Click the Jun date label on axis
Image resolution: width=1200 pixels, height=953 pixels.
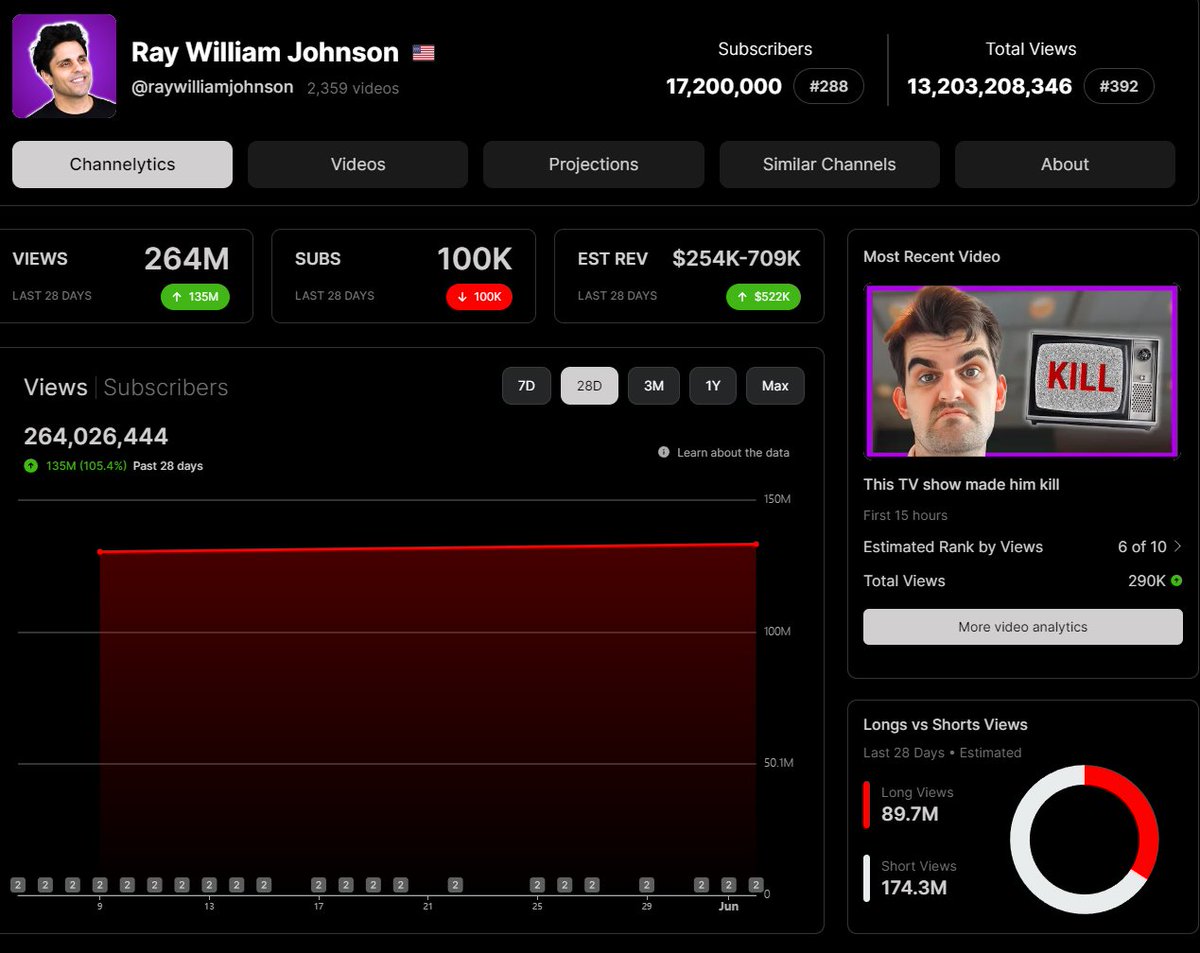pyautogui.click(x=728, y=906)
